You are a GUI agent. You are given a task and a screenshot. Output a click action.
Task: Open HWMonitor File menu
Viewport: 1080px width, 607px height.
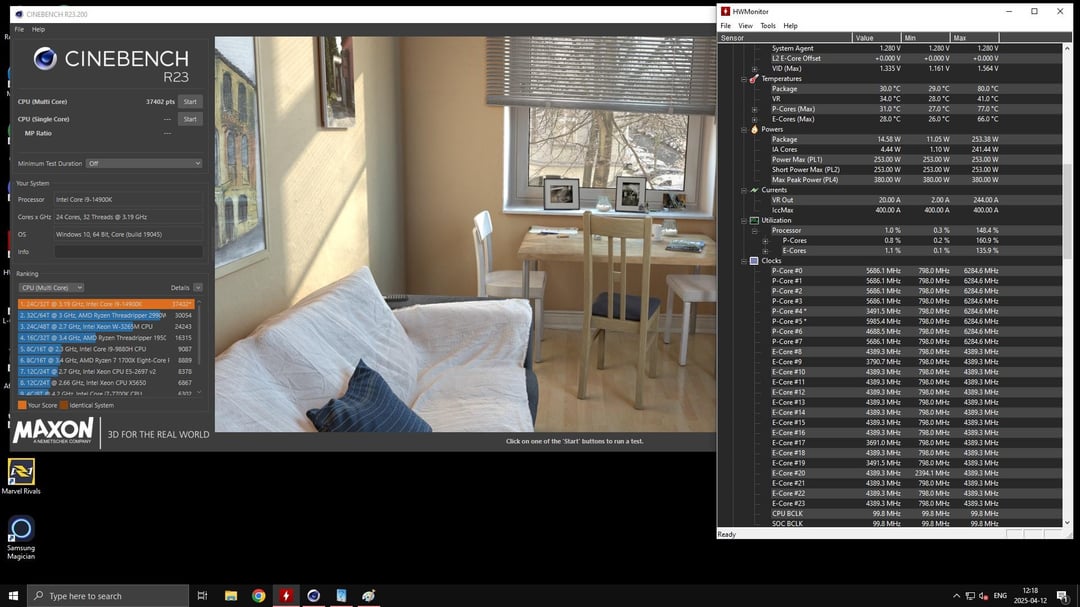725,25
